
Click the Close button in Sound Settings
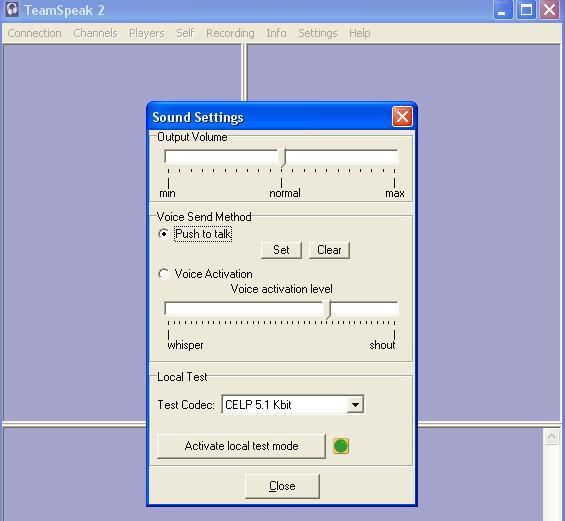[282, 486]
